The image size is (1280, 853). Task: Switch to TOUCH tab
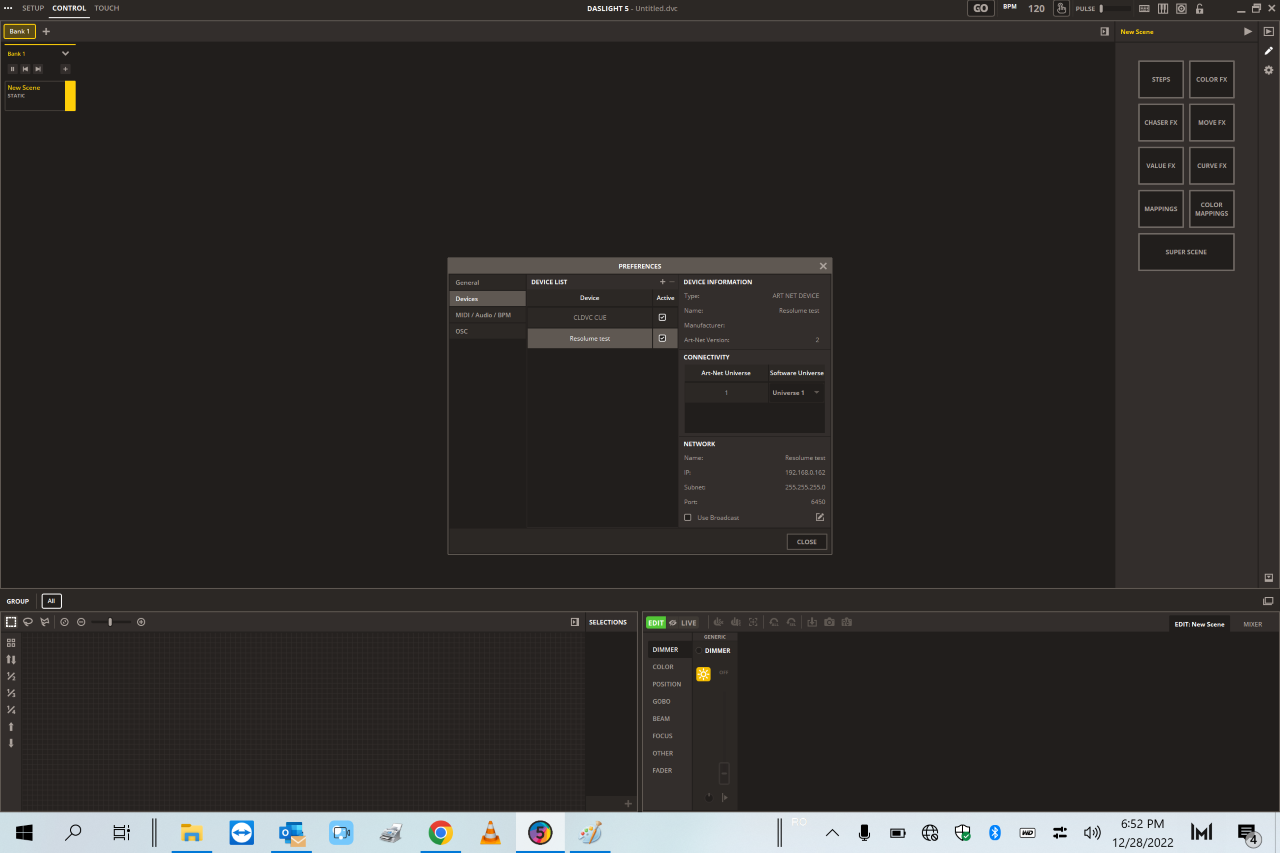click(x=107, y=8)
